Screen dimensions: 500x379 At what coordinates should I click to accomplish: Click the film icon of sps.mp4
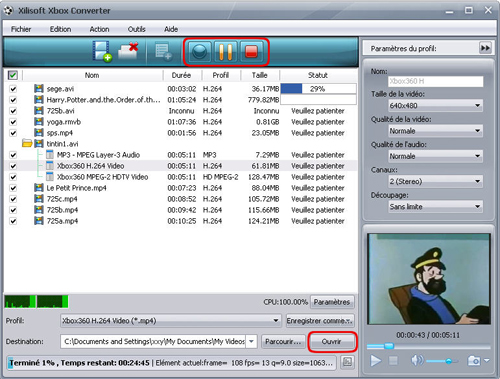pos(39,133)
